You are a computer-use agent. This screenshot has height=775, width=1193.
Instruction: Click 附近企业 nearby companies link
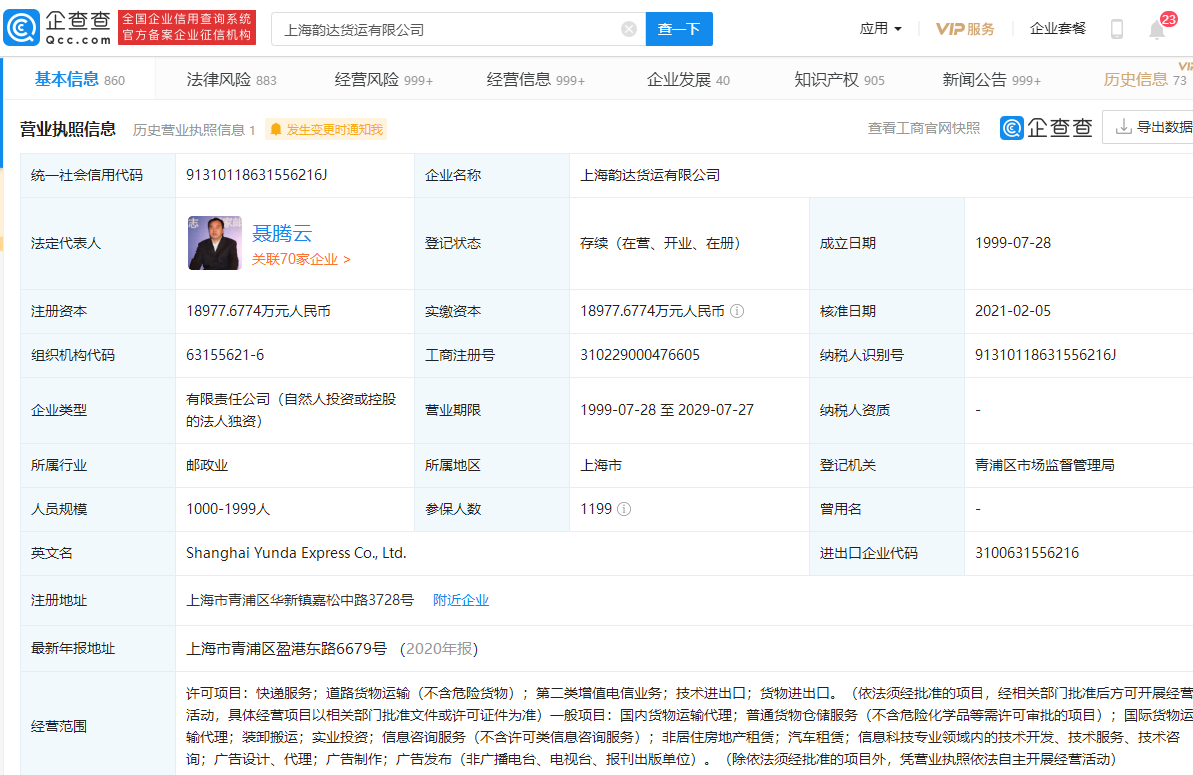point(460,600)
